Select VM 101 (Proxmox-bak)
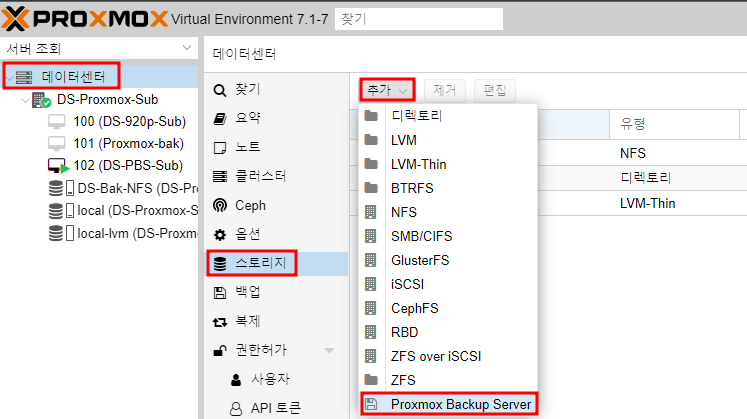Screen dimensions: 747x419 pyautogui.click(x=129, y=143)
